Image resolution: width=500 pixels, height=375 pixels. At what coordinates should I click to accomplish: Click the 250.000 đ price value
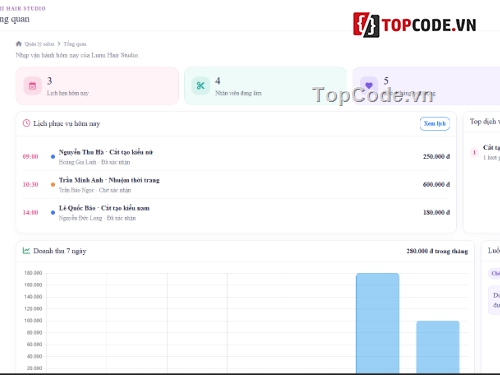tap(436, 156)
